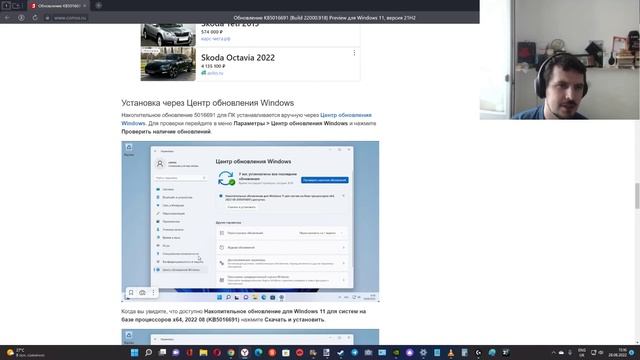
Task: Go back with browser back arrow
Action: pos(7,18)
